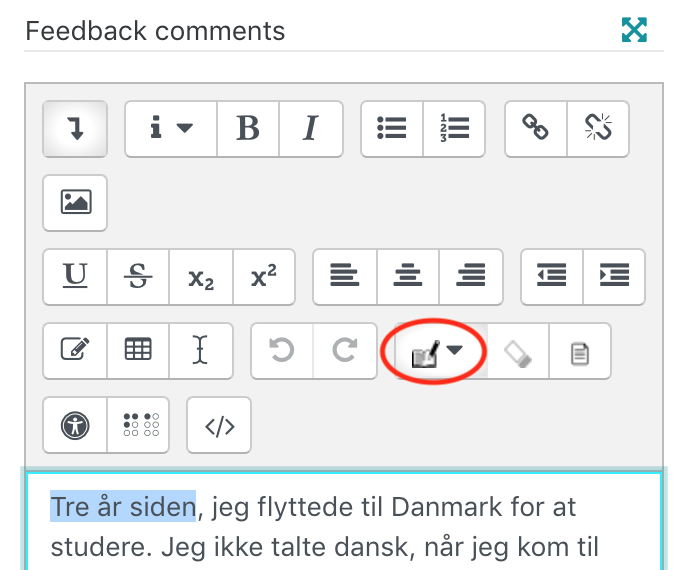Click into the feedback comment text area
The image size is (680, 570).
coord(344,522)
